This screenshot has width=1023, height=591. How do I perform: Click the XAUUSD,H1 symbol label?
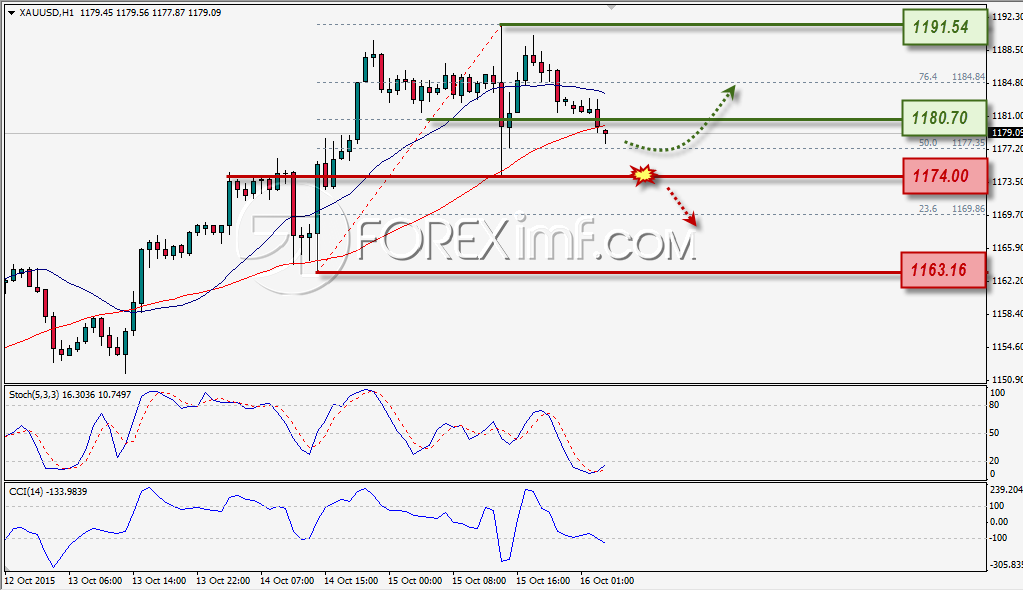coord(46,12)
